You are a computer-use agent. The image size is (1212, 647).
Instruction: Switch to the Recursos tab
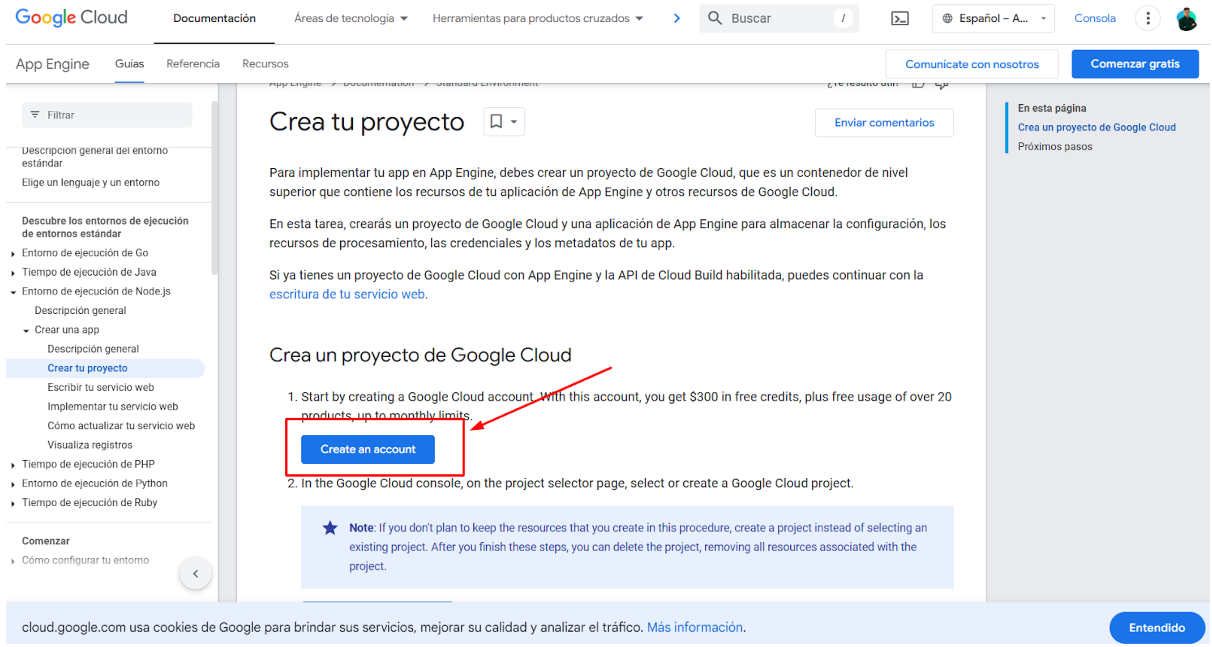point(265,64)
